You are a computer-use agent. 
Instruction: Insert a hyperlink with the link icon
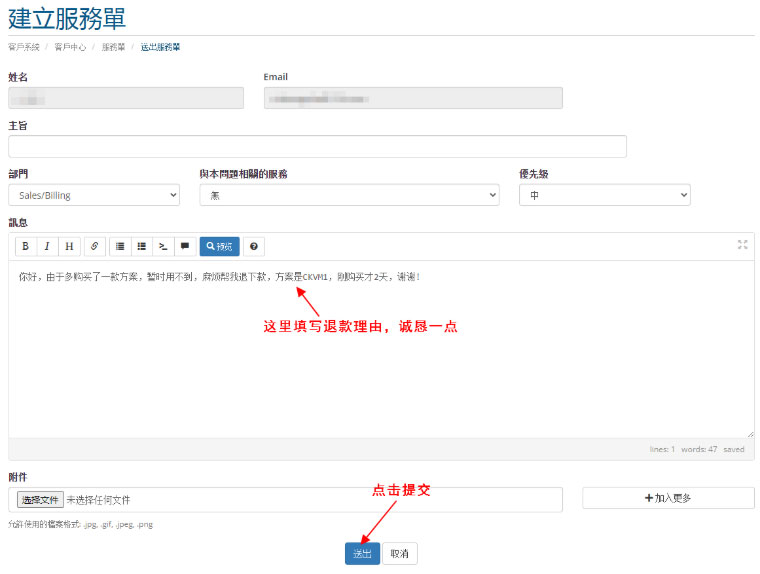[x=95, y=246]
